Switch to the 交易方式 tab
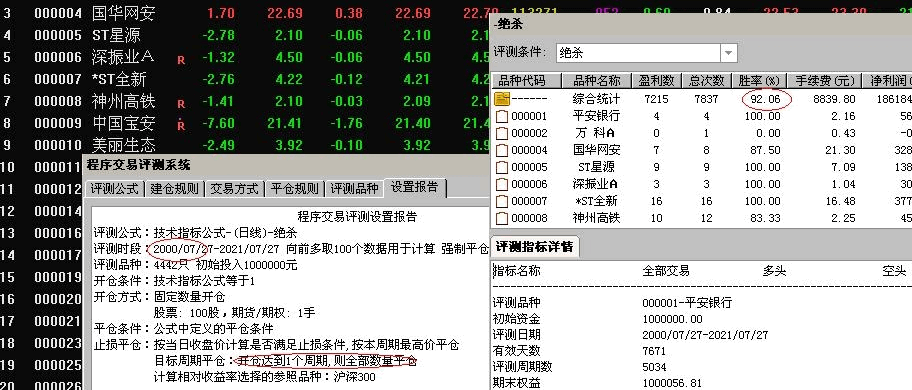Image resolution: width=912 pixels, height=390 pixels. (x=234, y=188)
